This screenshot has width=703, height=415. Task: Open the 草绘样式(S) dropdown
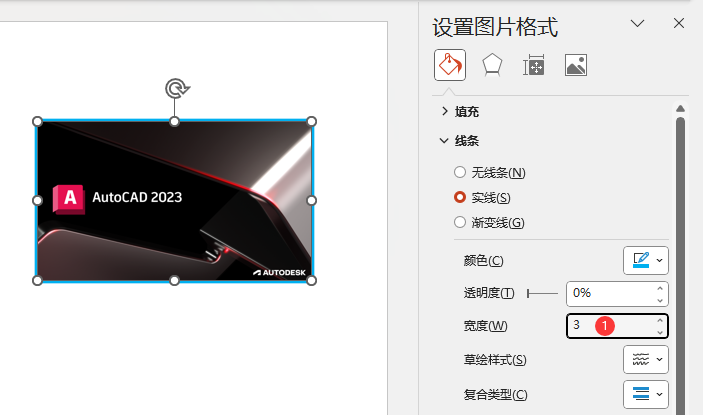click(x=646, y=359)
